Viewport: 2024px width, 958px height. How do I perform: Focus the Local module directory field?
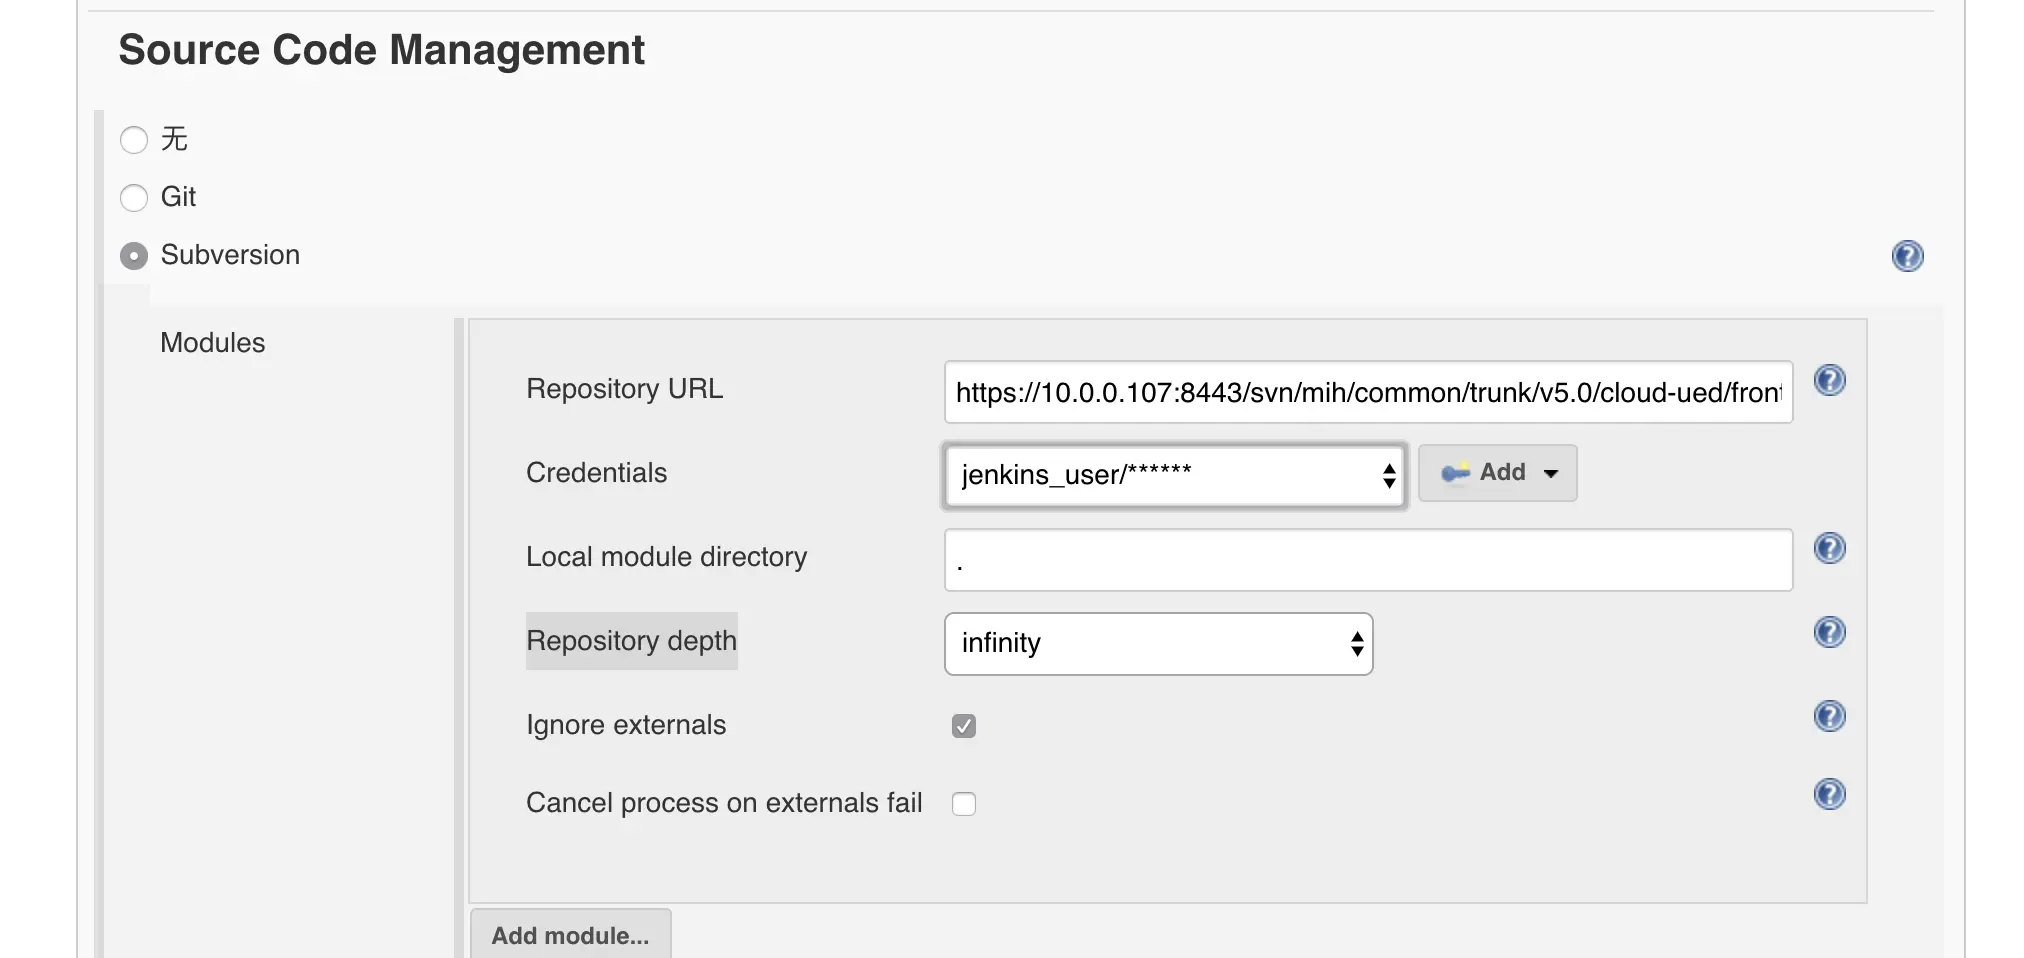[1367, 560]
